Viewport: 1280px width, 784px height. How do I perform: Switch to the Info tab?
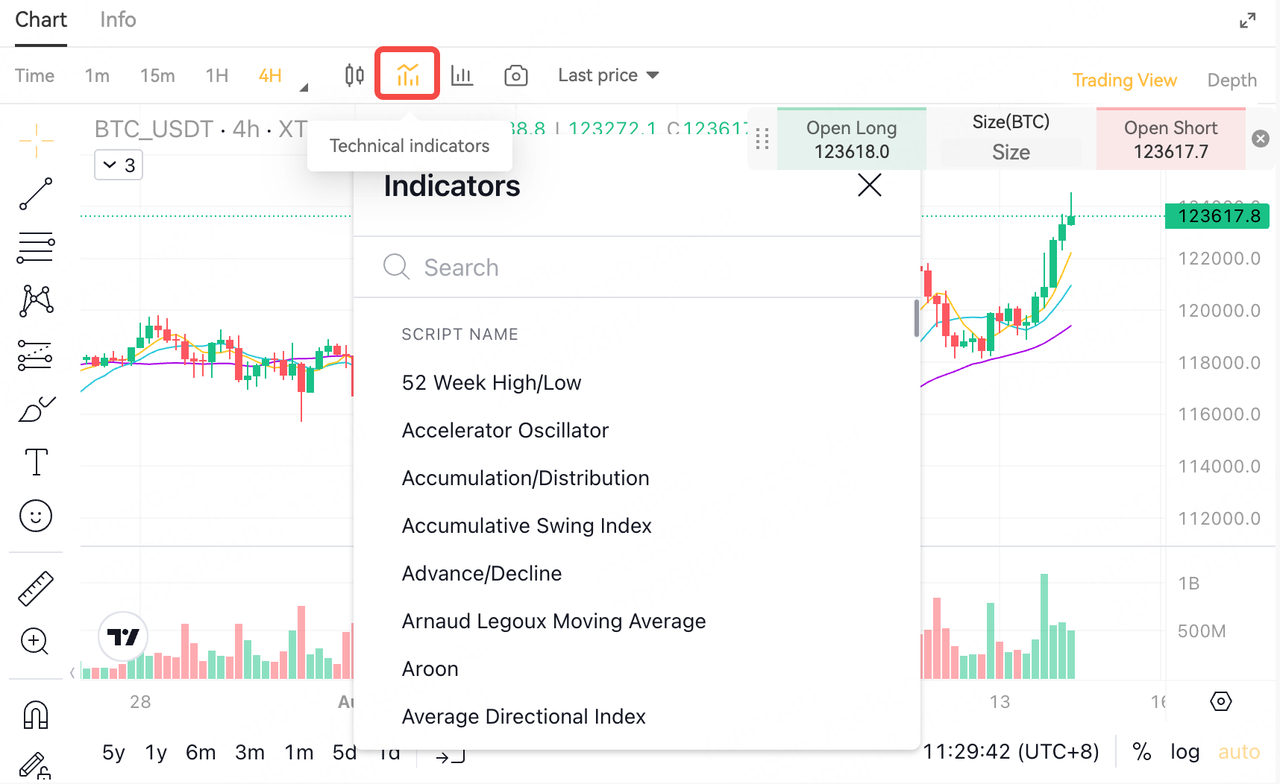pyautogui.click(x=117, y=19)
